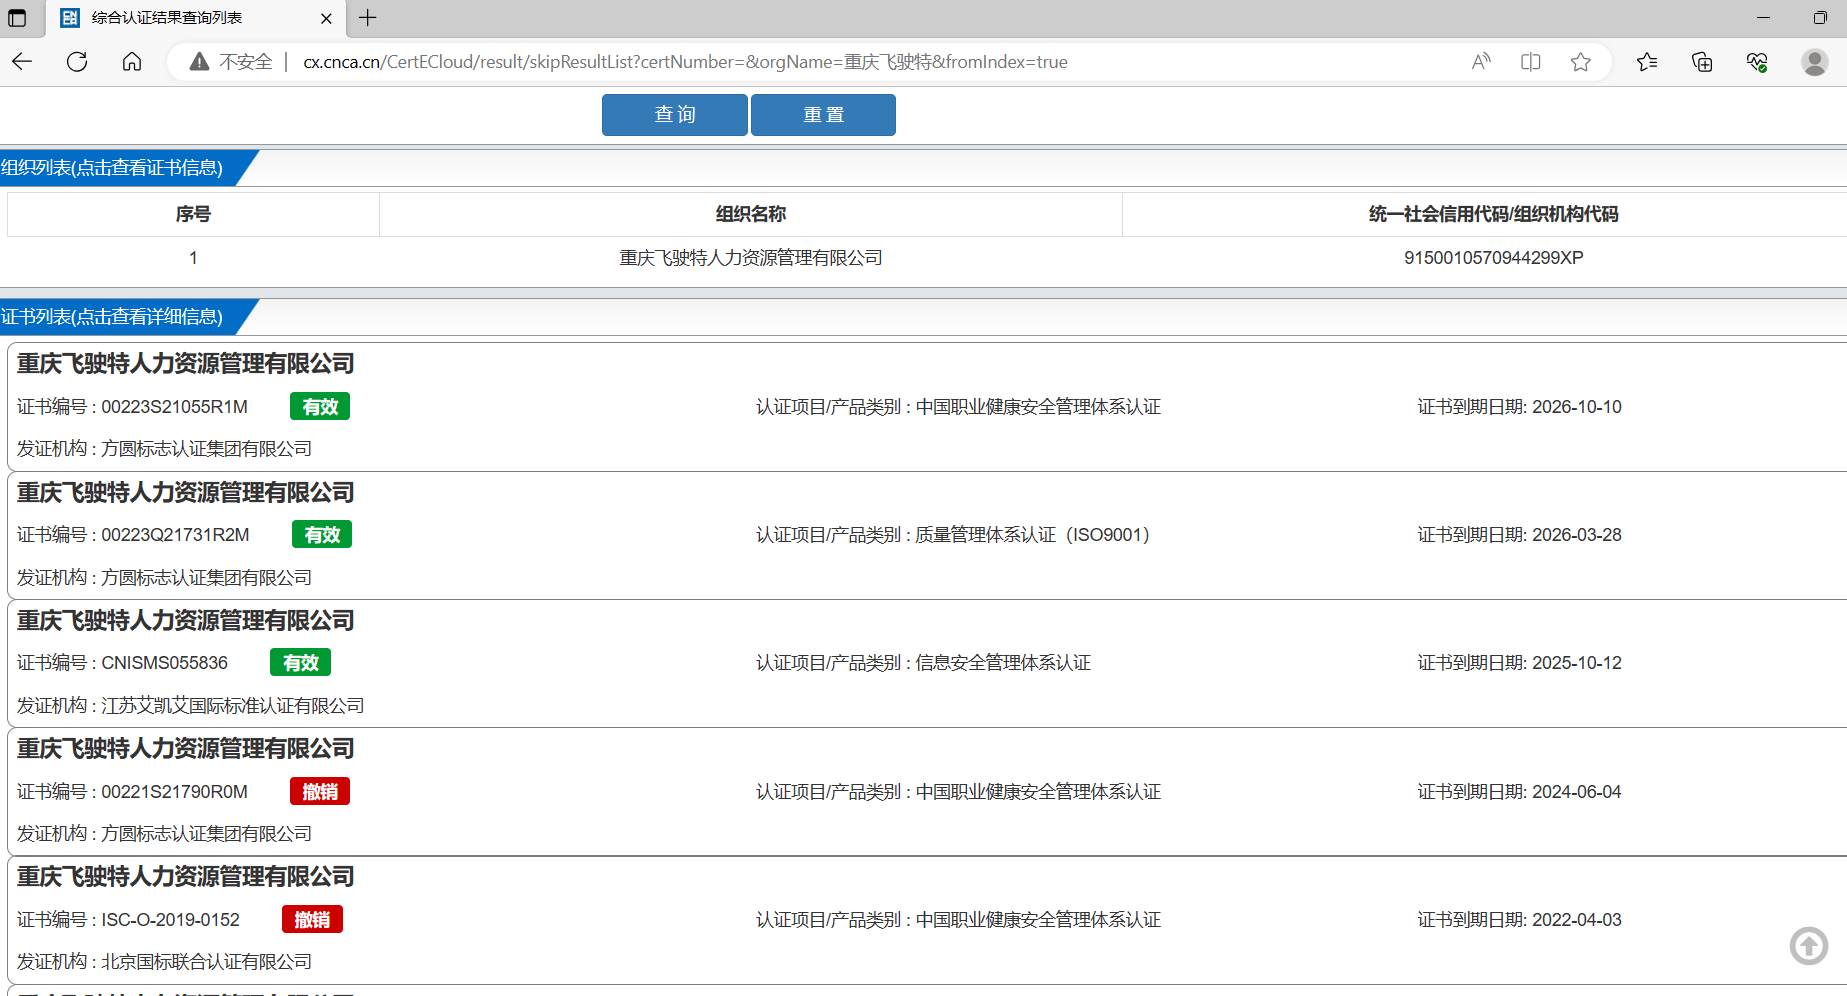Click 统一社会信用代码/组织机构代码 header
Image resolution: width=1847 pixels, height=996 pixels.
point(1493,214)
